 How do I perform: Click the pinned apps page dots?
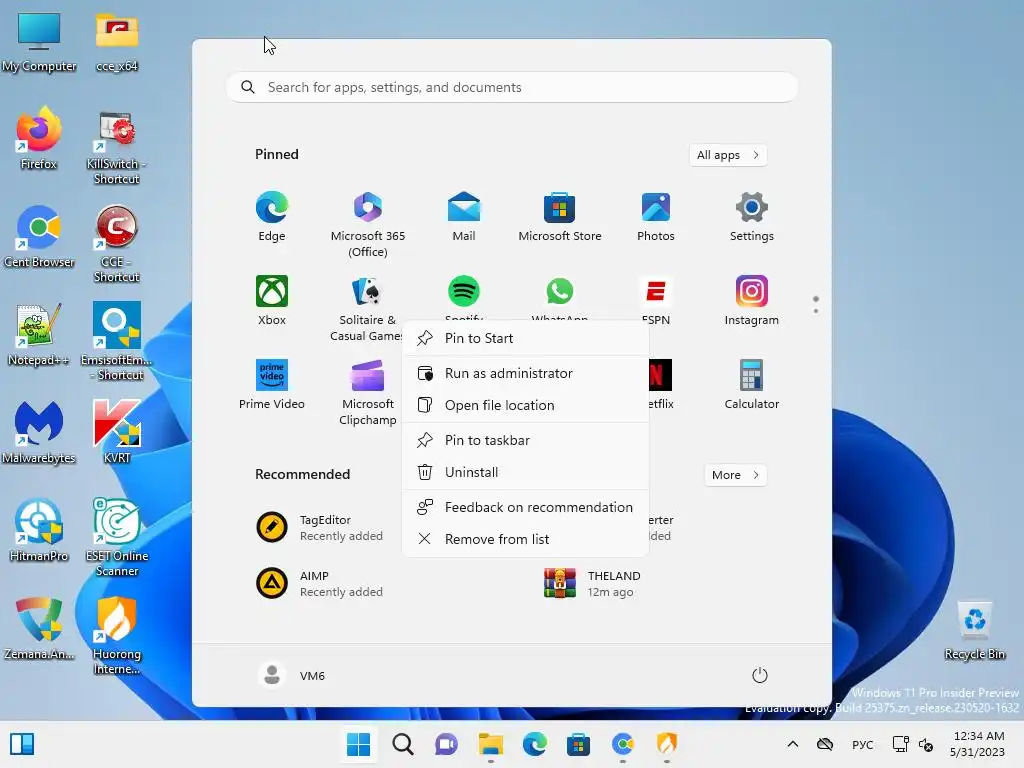[816, 304]
